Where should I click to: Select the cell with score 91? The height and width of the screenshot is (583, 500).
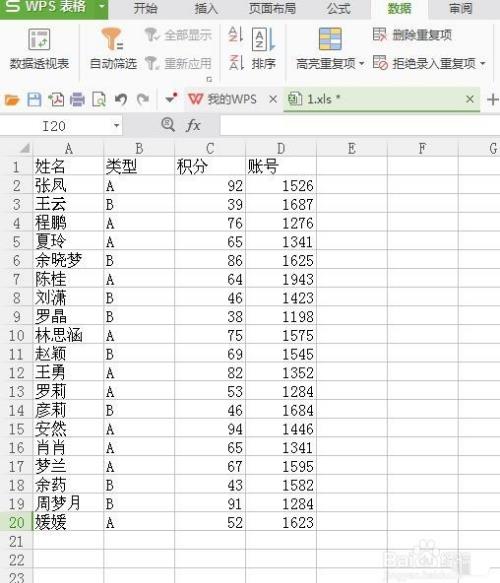point(210,503)
